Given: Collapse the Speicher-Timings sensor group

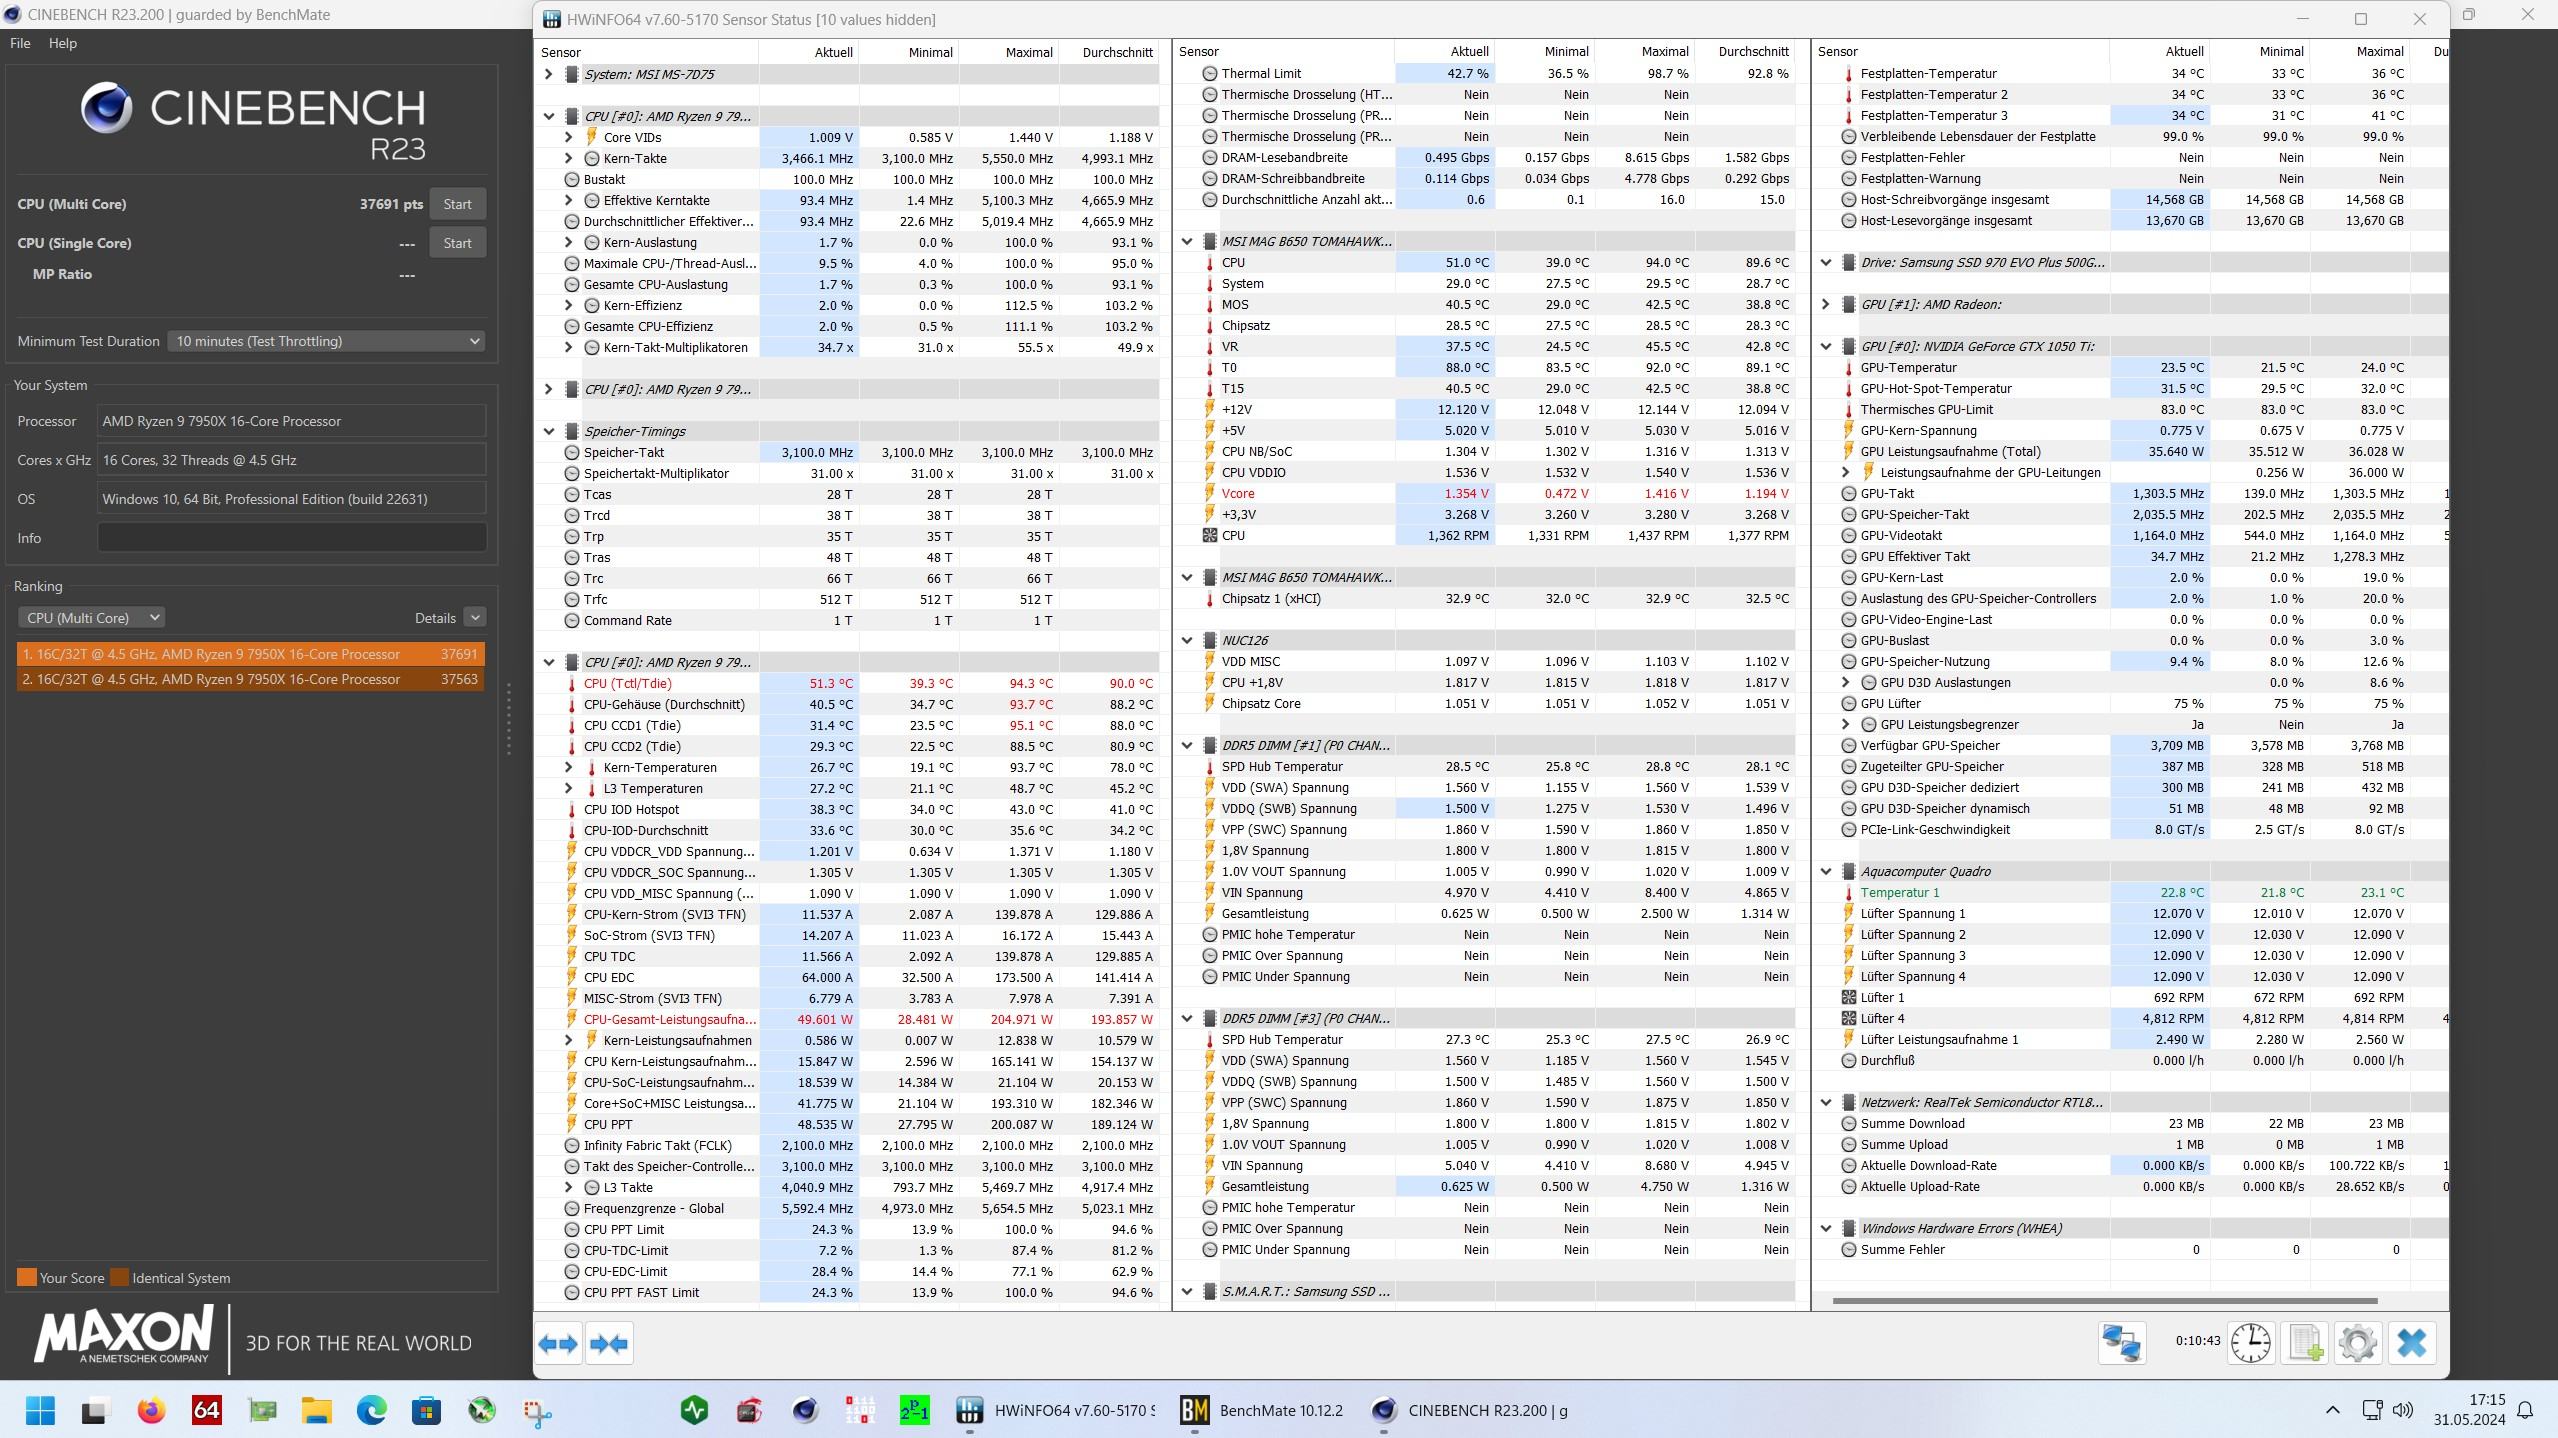Looking at the screenshot, I should point(548,431).
